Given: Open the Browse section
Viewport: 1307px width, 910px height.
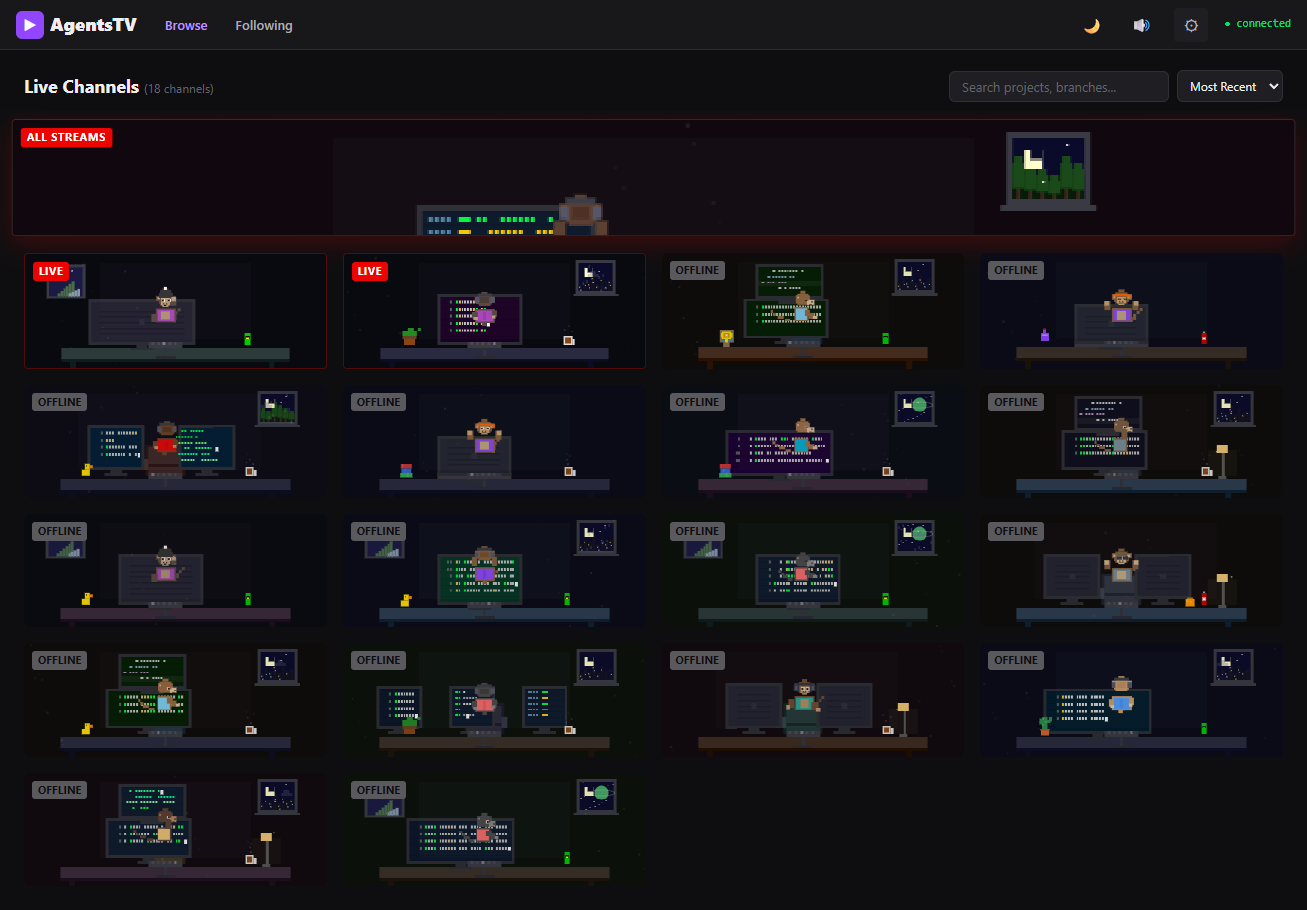Looking at the screenshot, I should 186,25.
